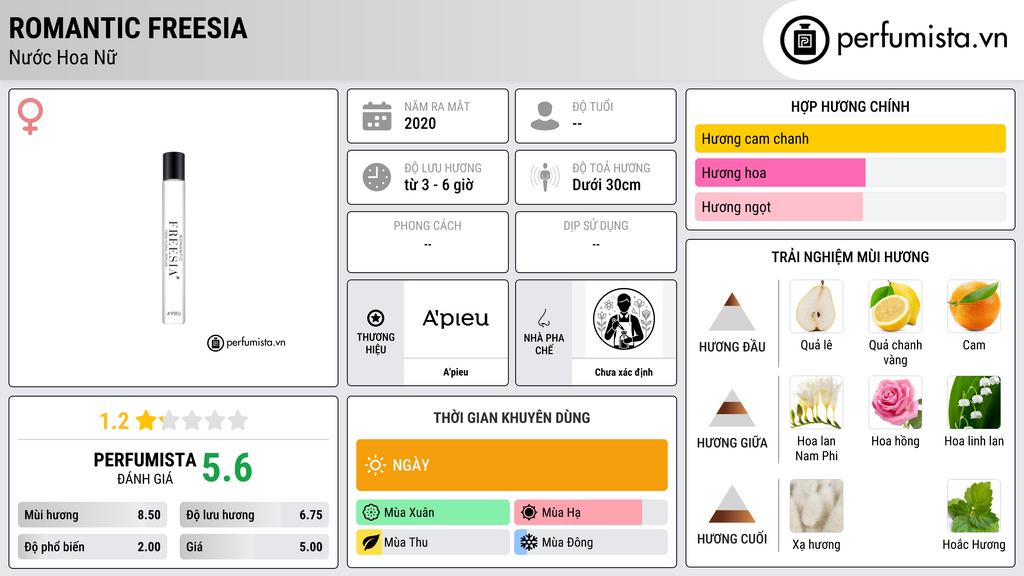The width and height of the screenshot is (1024, 576).
Task: Click the sillage value Dưới 30cm
Action: click(x=607, y=185)
